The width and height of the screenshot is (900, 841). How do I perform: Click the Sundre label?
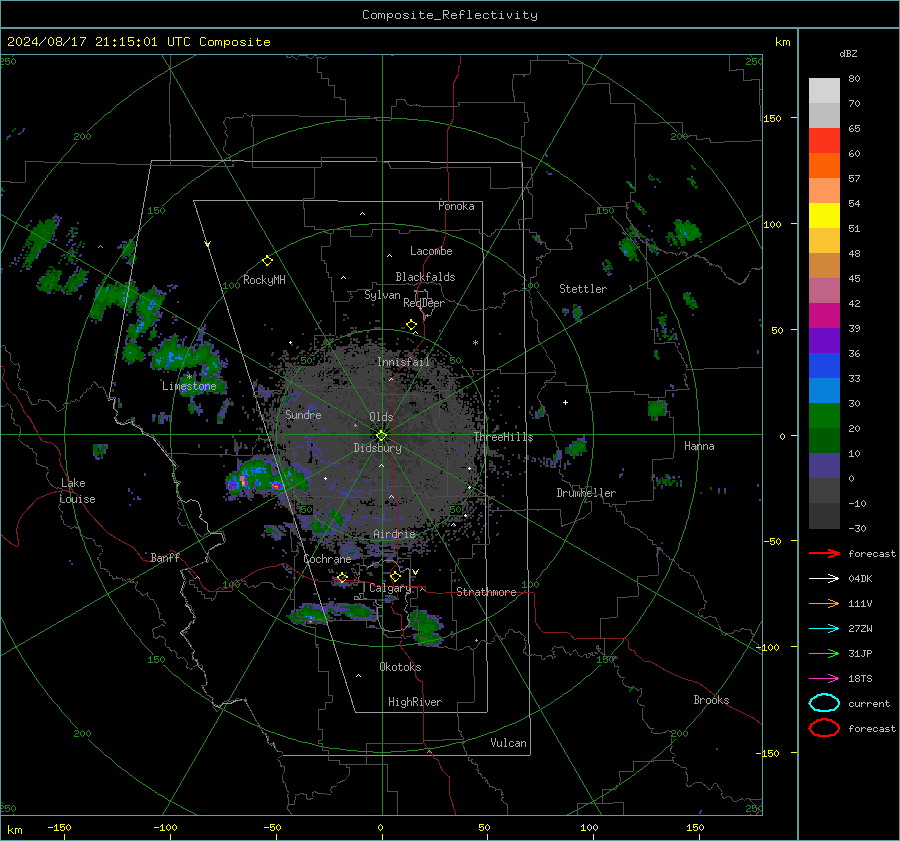click(303, 414)
